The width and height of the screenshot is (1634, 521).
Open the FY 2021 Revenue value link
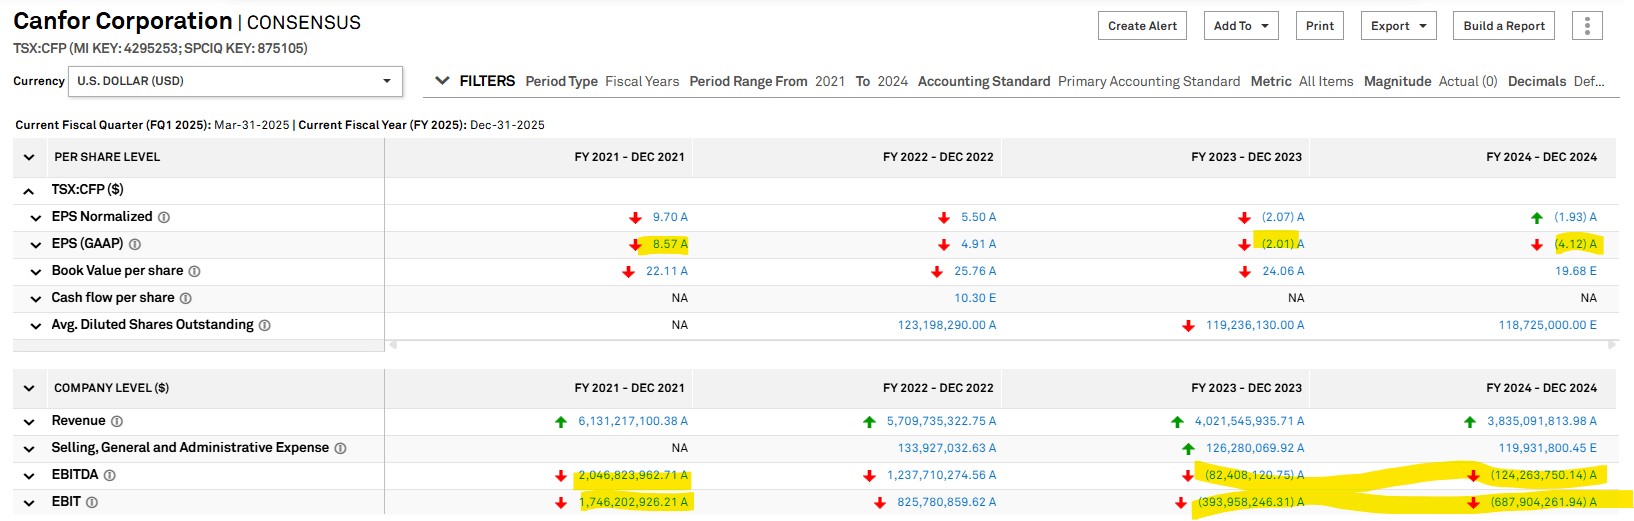tap(632, 421)
